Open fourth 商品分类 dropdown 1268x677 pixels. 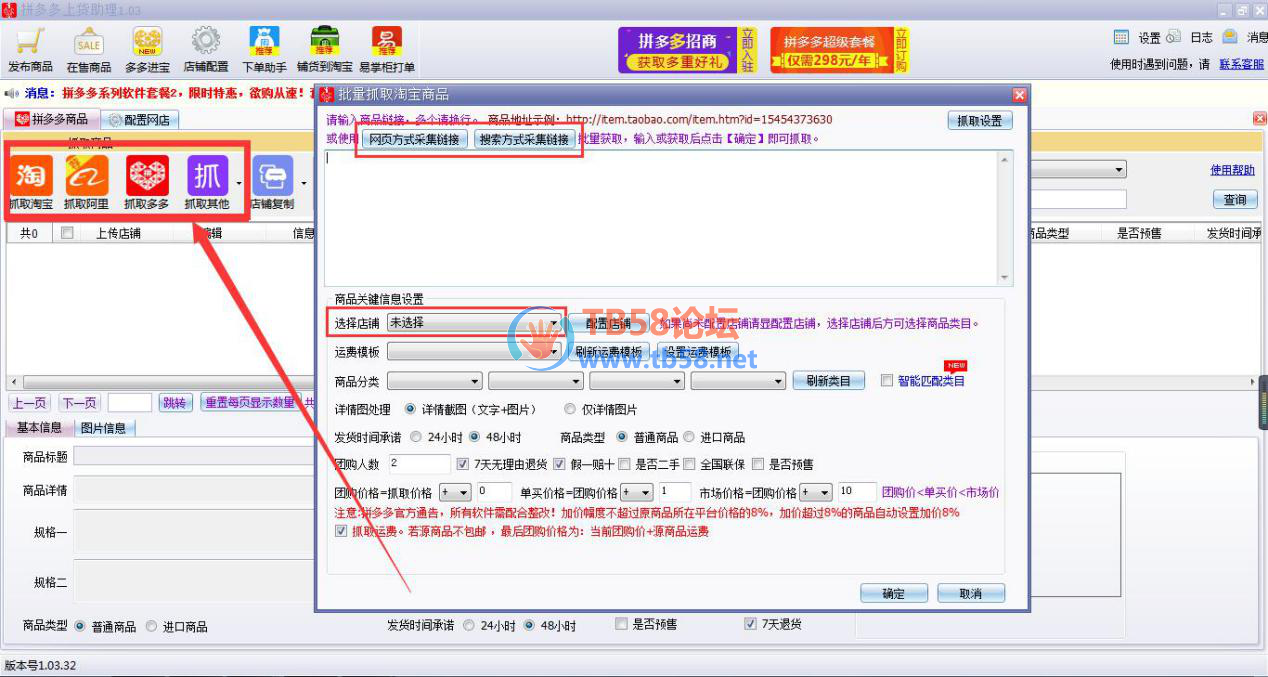pos(738,381)
